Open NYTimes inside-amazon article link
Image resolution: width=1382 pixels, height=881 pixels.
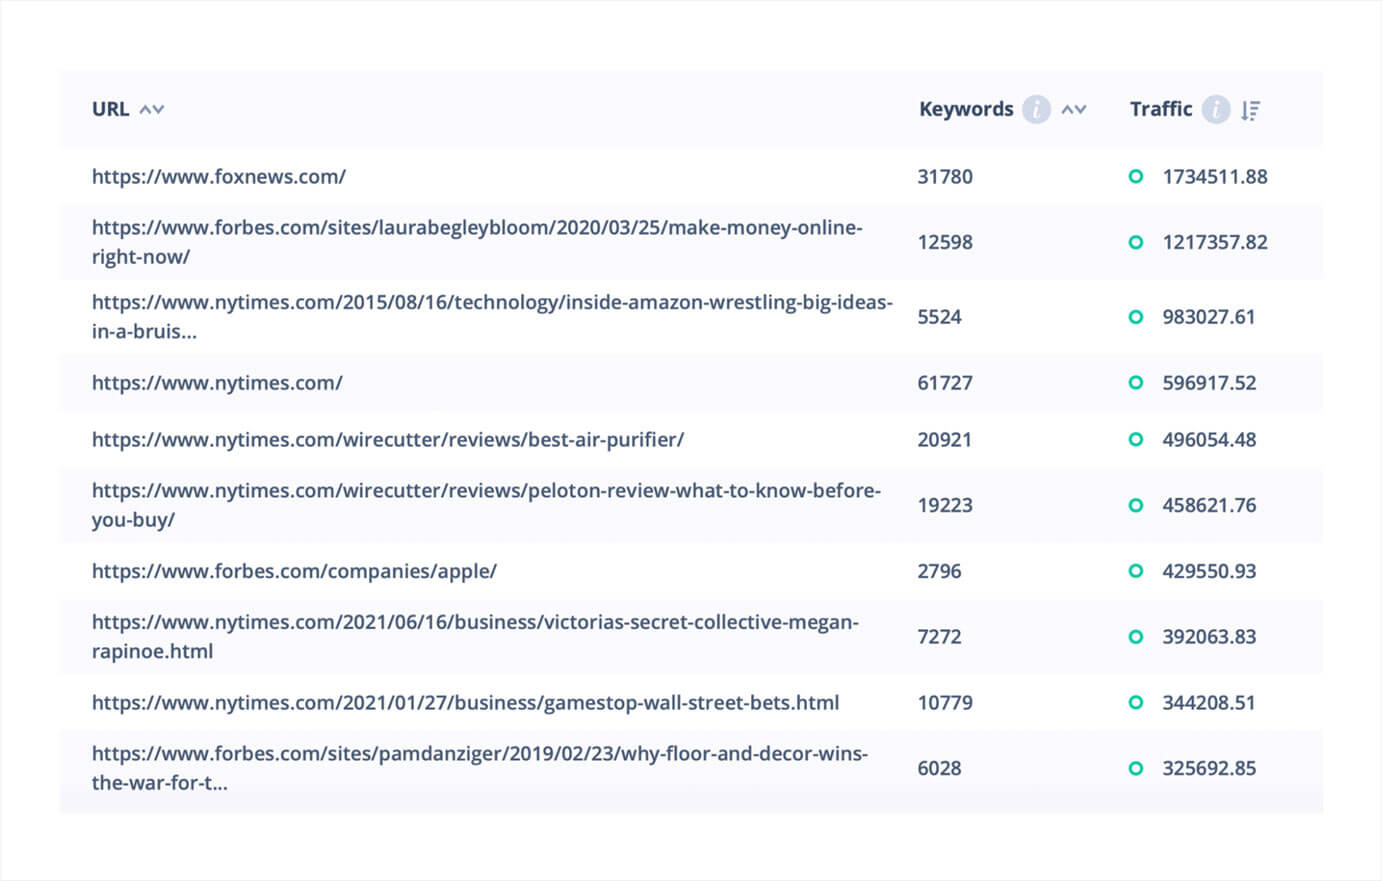point(492,317)
